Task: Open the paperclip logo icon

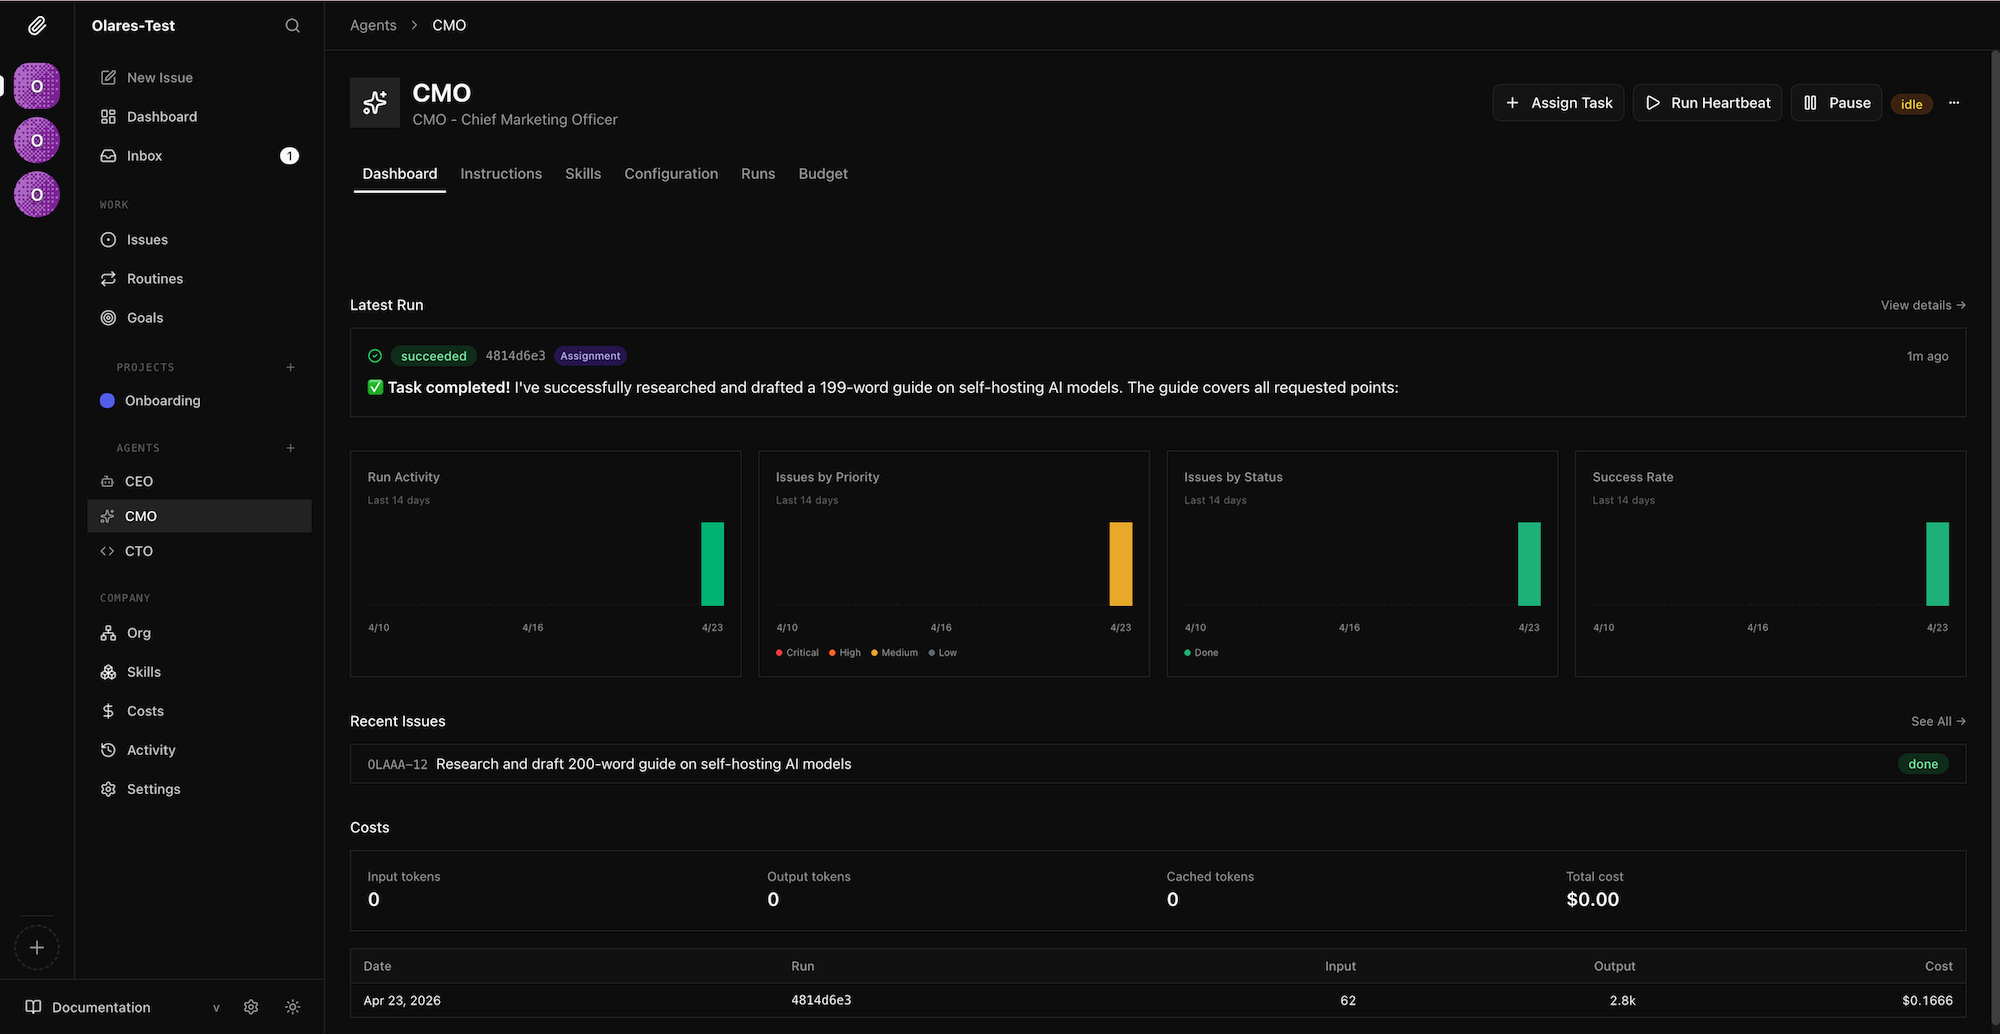Action: click(x=37, y=26)
